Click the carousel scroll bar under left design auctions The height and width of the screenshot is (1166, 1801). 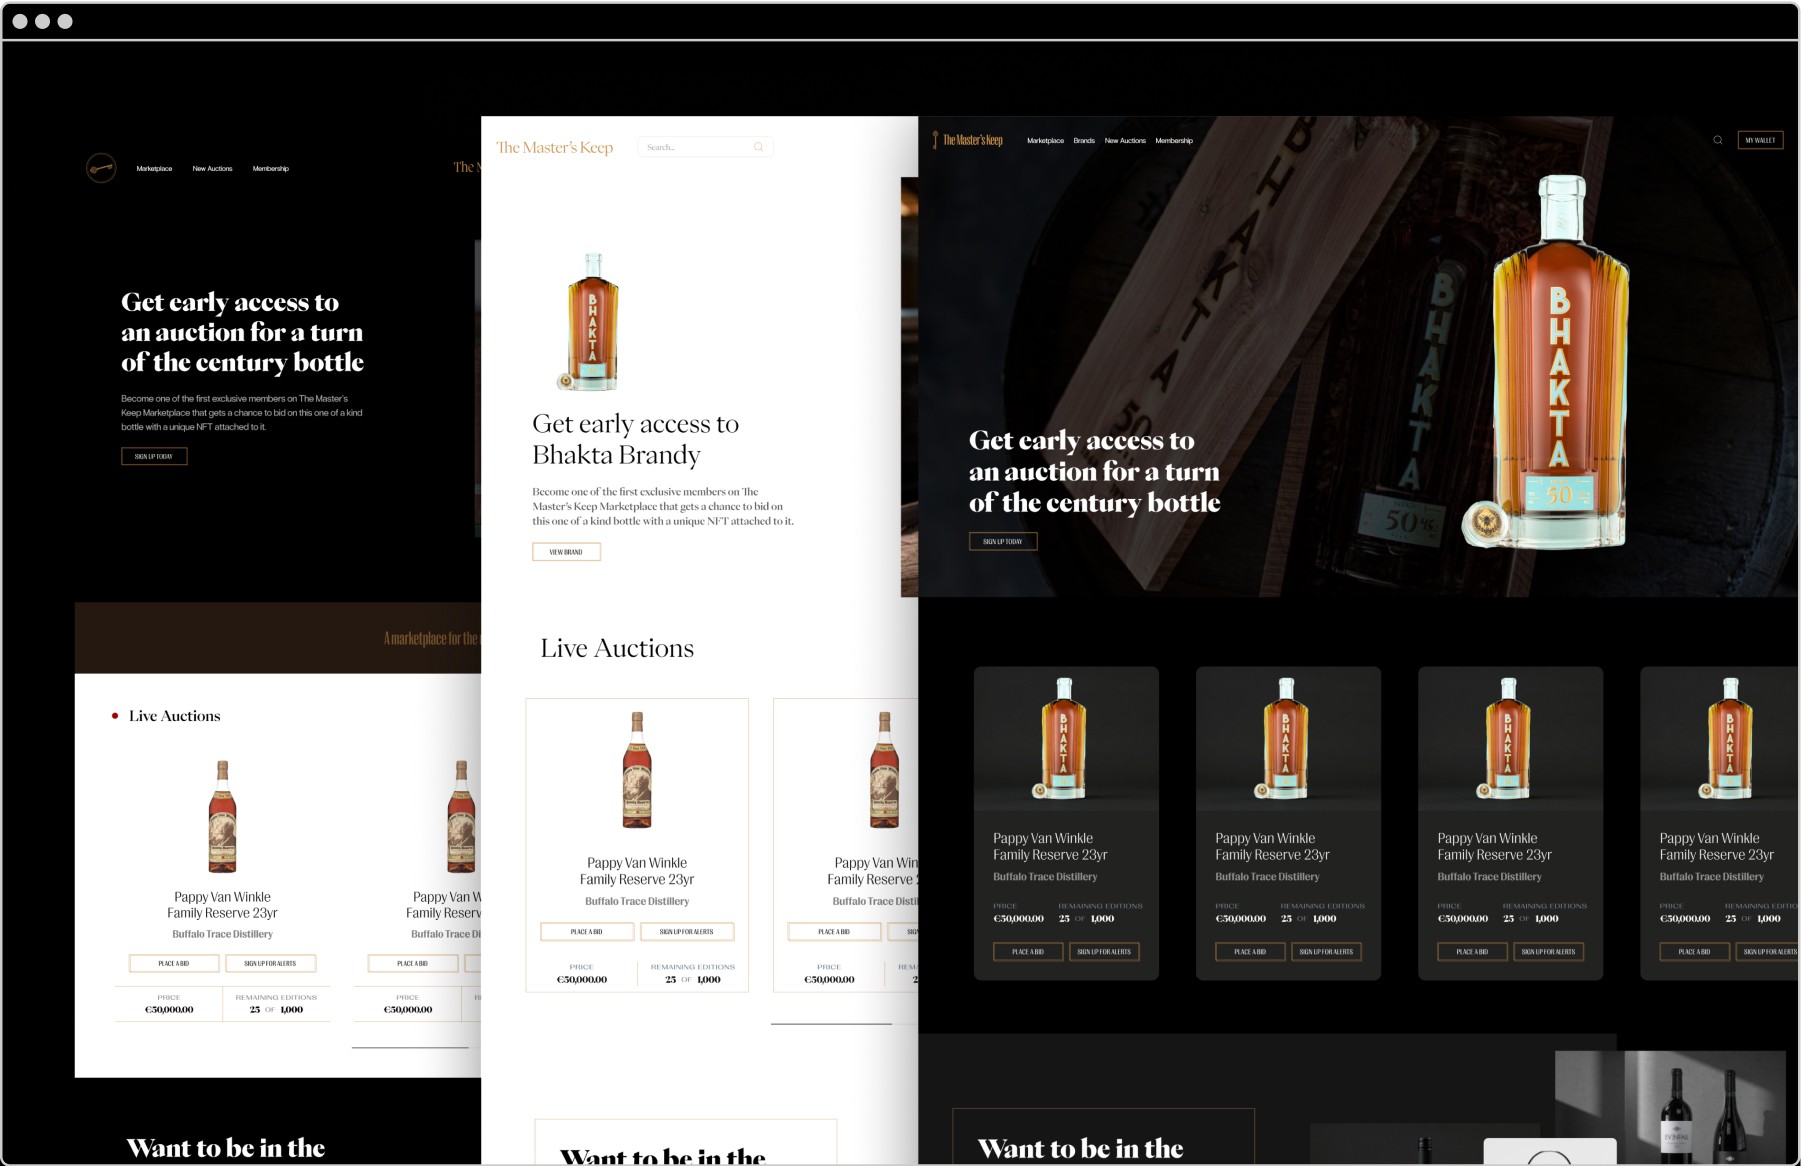tap(410, 1047)
